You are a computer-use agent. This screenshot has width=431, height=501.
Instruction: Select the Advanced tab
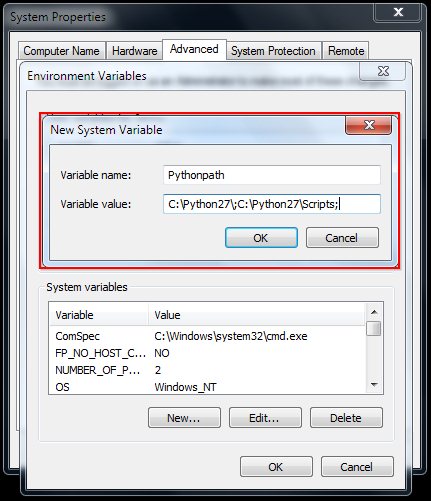point(194,49)
